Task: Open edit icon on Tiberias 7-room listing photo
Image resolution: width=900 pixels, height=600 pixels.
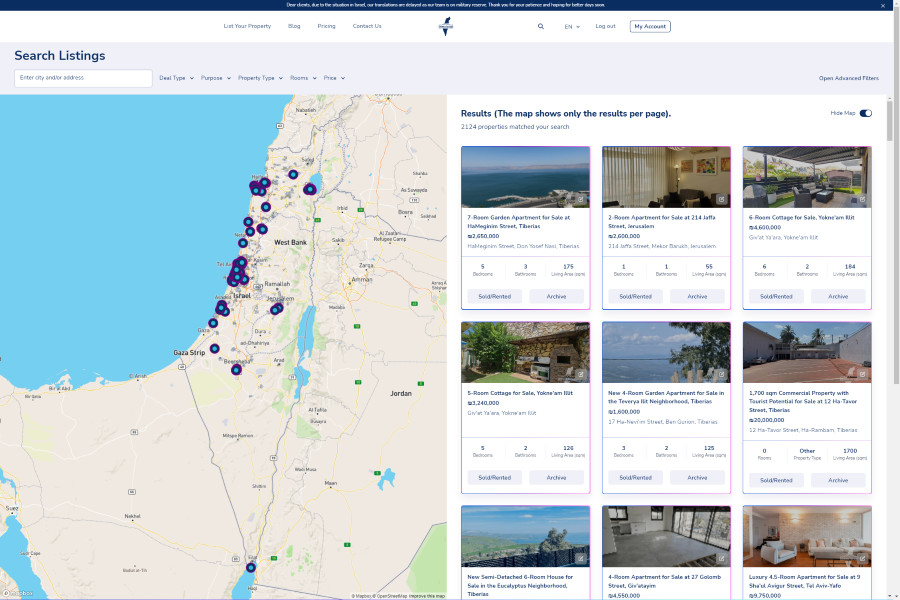Action: [580, 200]
